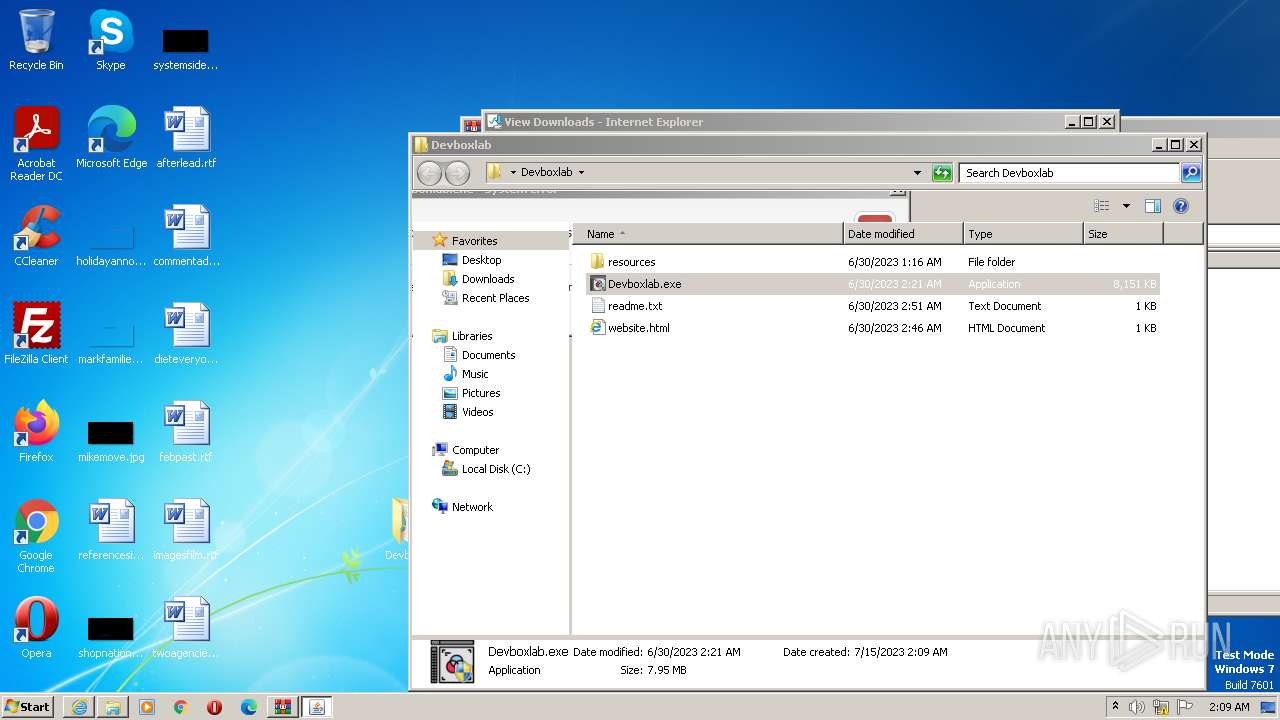Select the Recycle Bin desktop icon
This screenshot has width=1280, height=720.
coord(36,40)
